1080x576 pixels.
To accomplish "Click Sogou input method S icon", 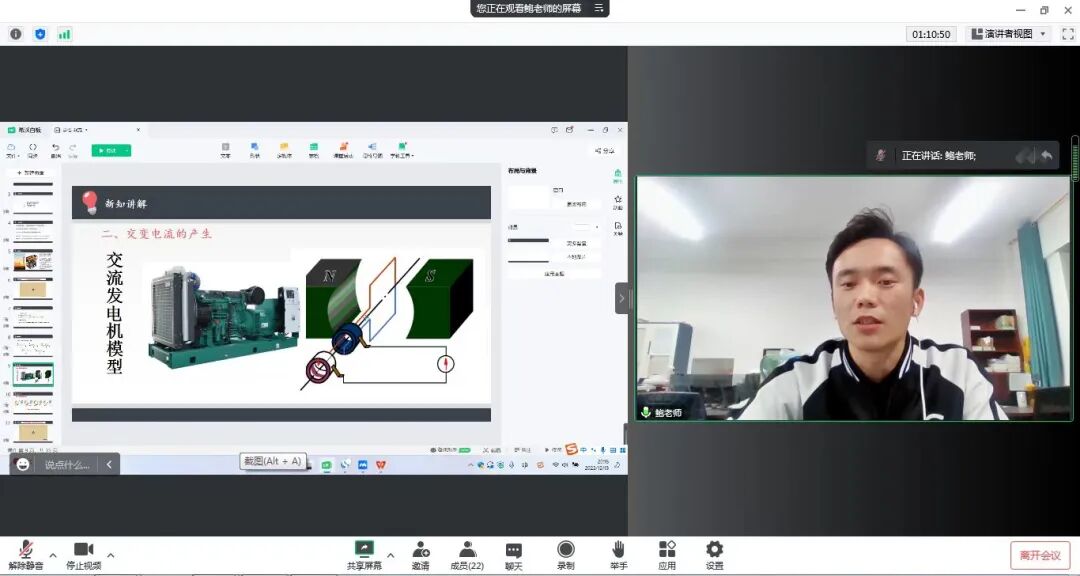I will point(571,450).
